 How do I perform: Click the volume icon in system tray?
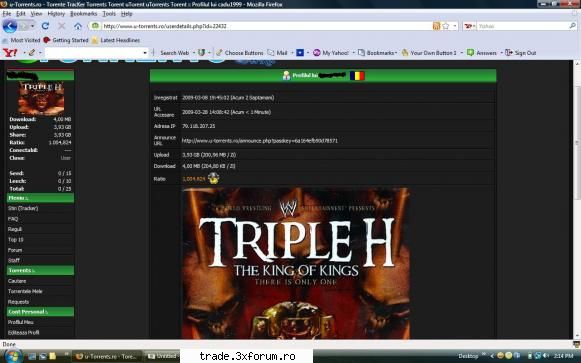coord(546,356)
